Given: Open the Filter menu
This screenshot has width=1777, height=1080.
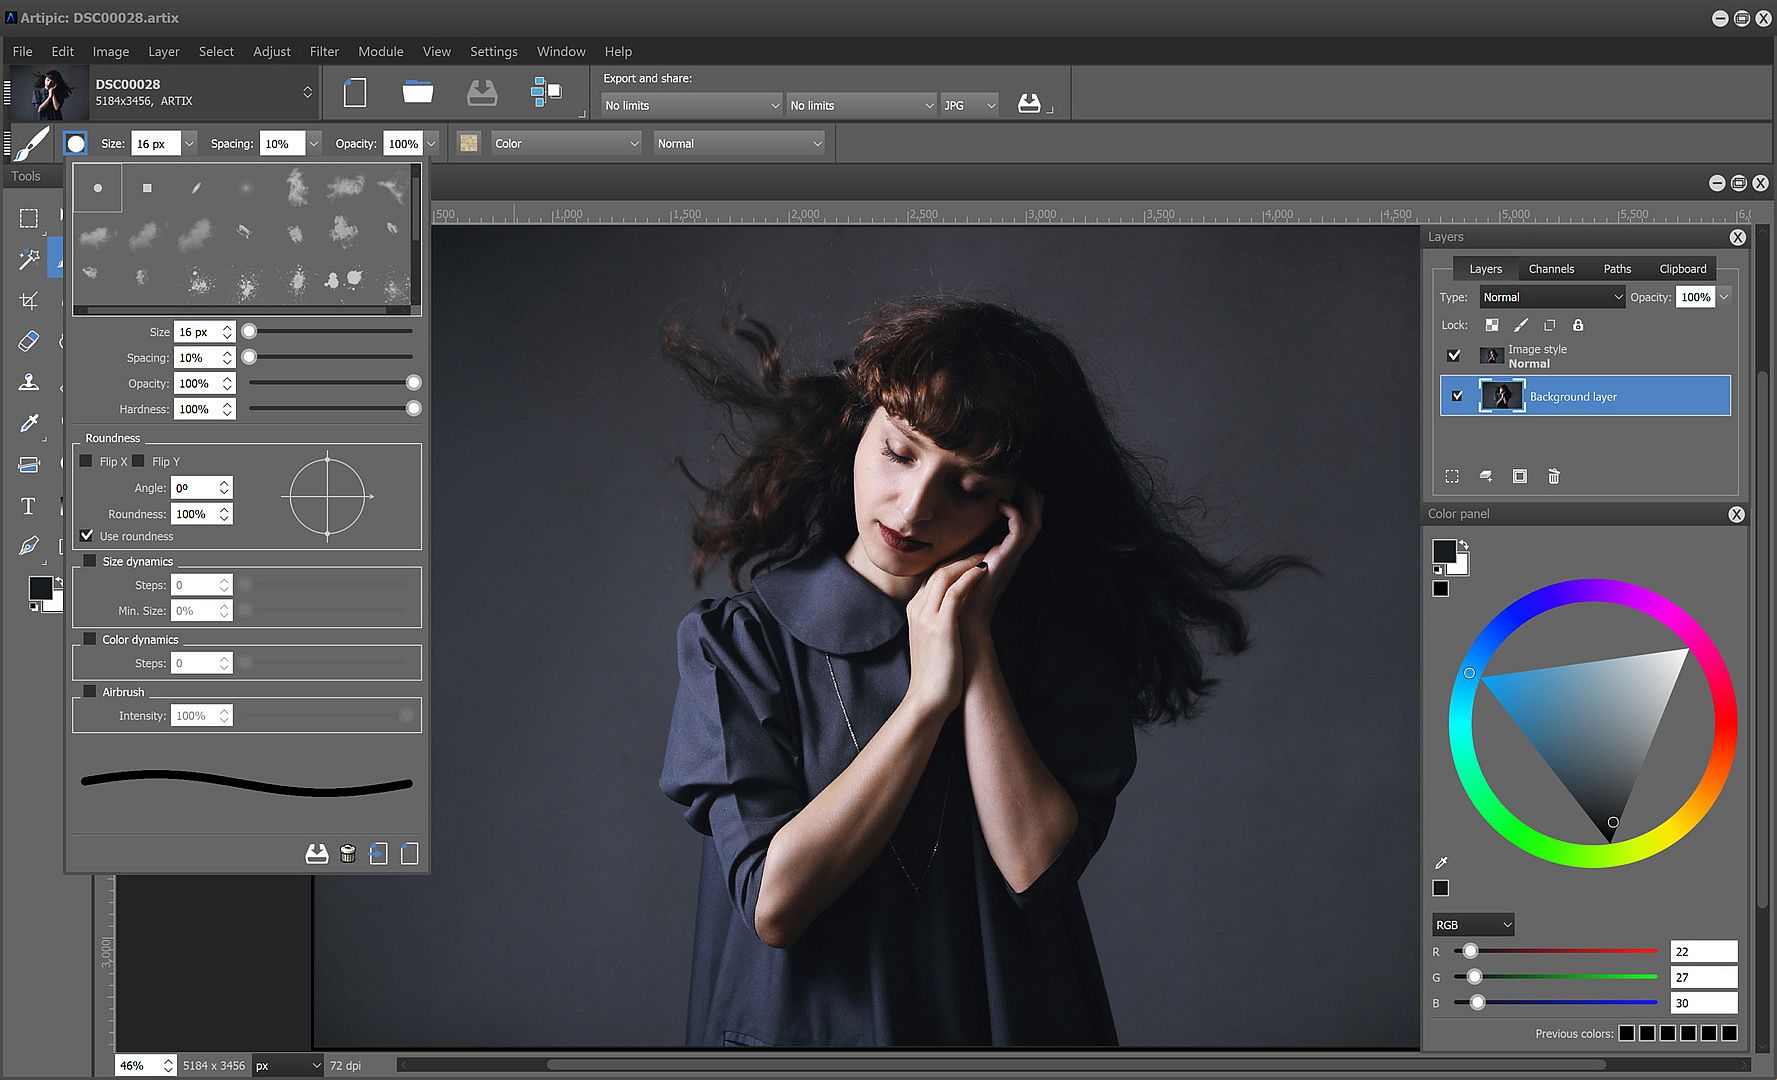Looking at the screenshot, I should (324, 51).
